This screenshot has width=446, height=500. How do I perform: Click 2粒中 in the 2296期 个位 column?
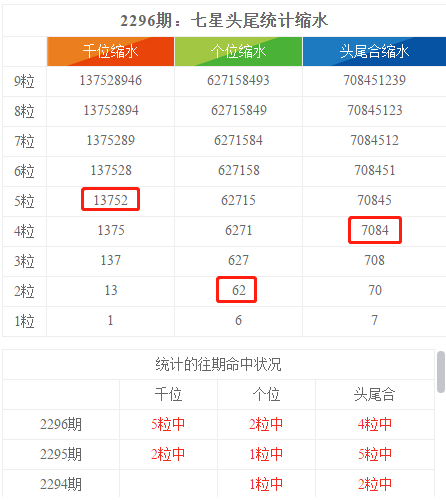coord(266,424)
